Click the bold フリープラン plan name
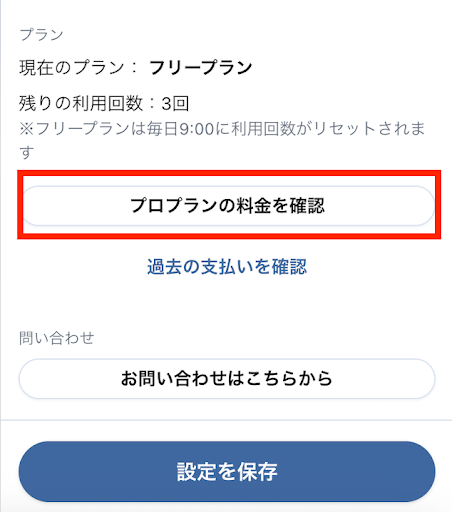 pyautogui.click(x=201, y=67)
